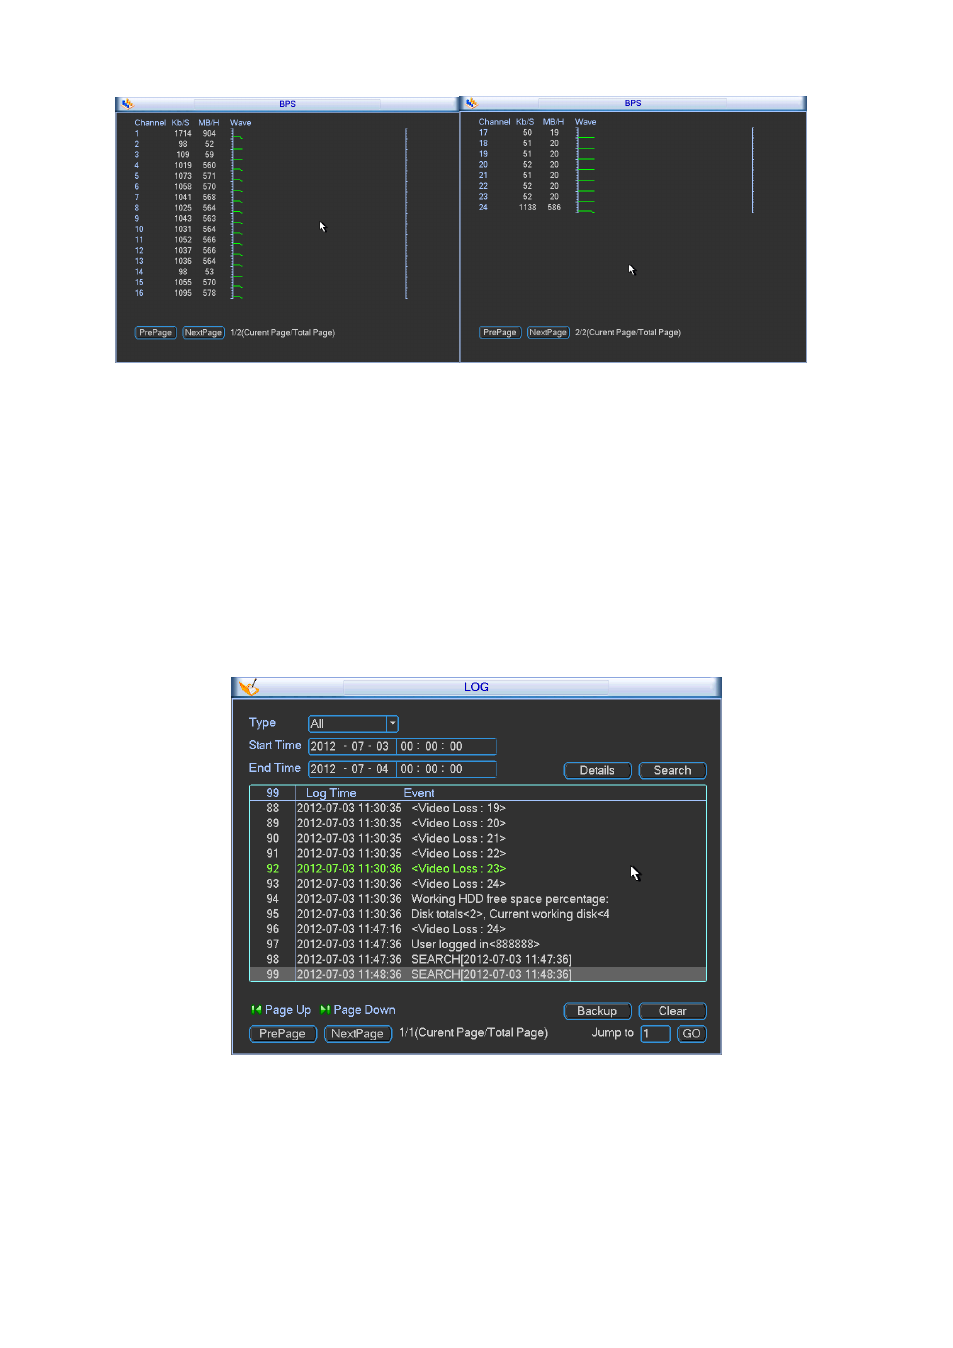Click the Page Up green arrow icon
The height and width of the screenshot is (1348, 953).
click(256, 1010)
